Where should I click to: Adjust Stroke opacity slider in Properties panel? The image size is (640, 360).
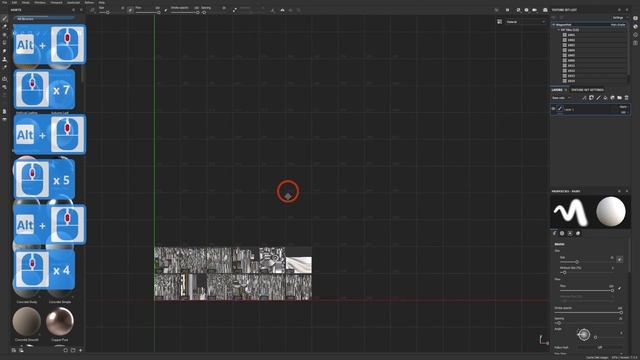[x=589, y=312]
